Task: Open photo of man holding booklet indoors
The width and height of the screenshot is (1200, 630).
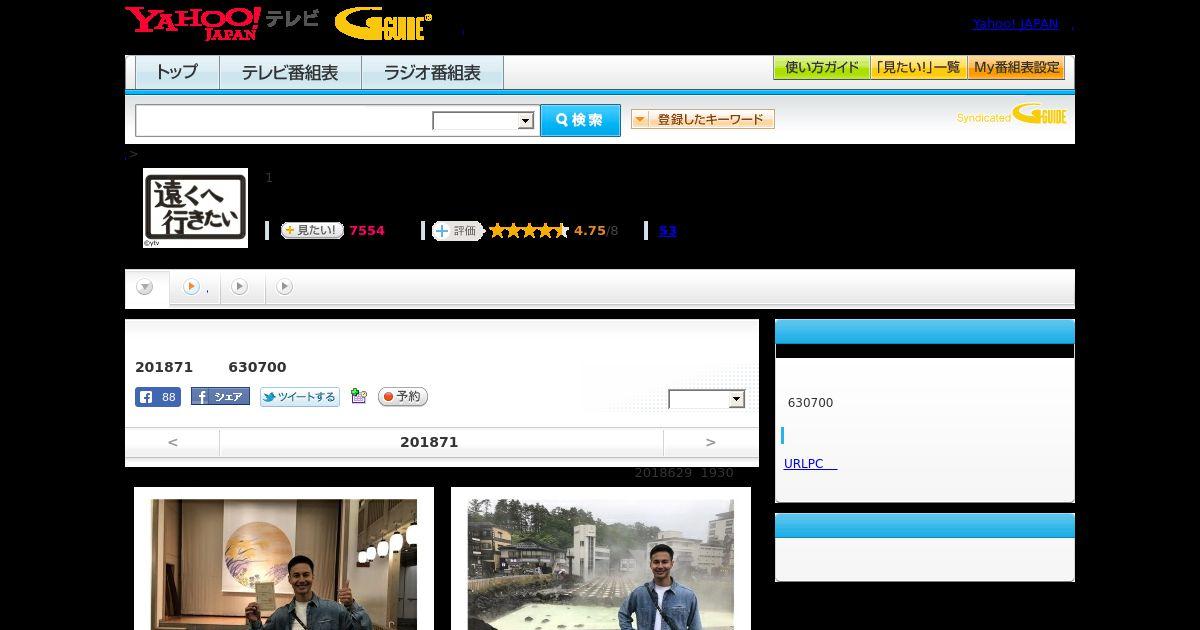Action: [284, 564]
